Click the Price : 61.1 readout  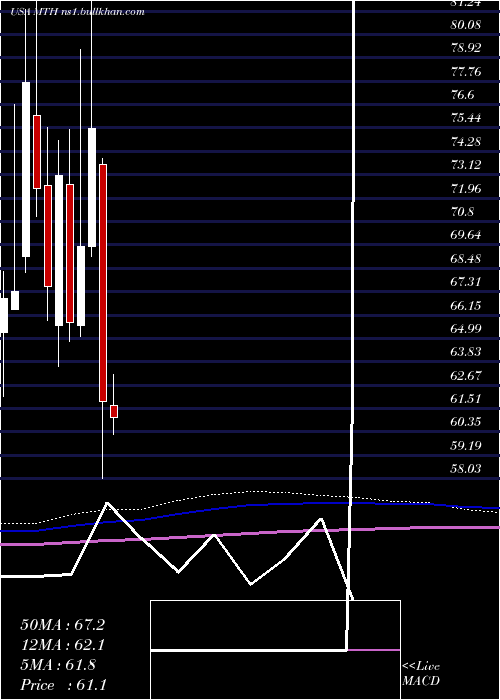pos(63,685)
